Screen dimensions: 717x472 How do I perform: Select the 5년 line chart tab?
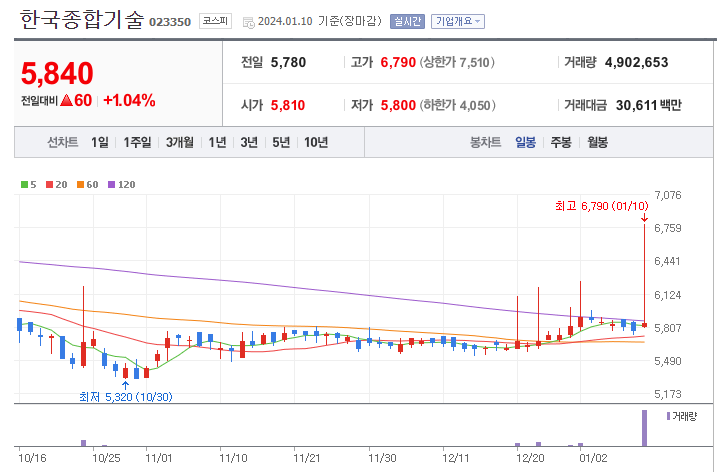click(281, 142)
